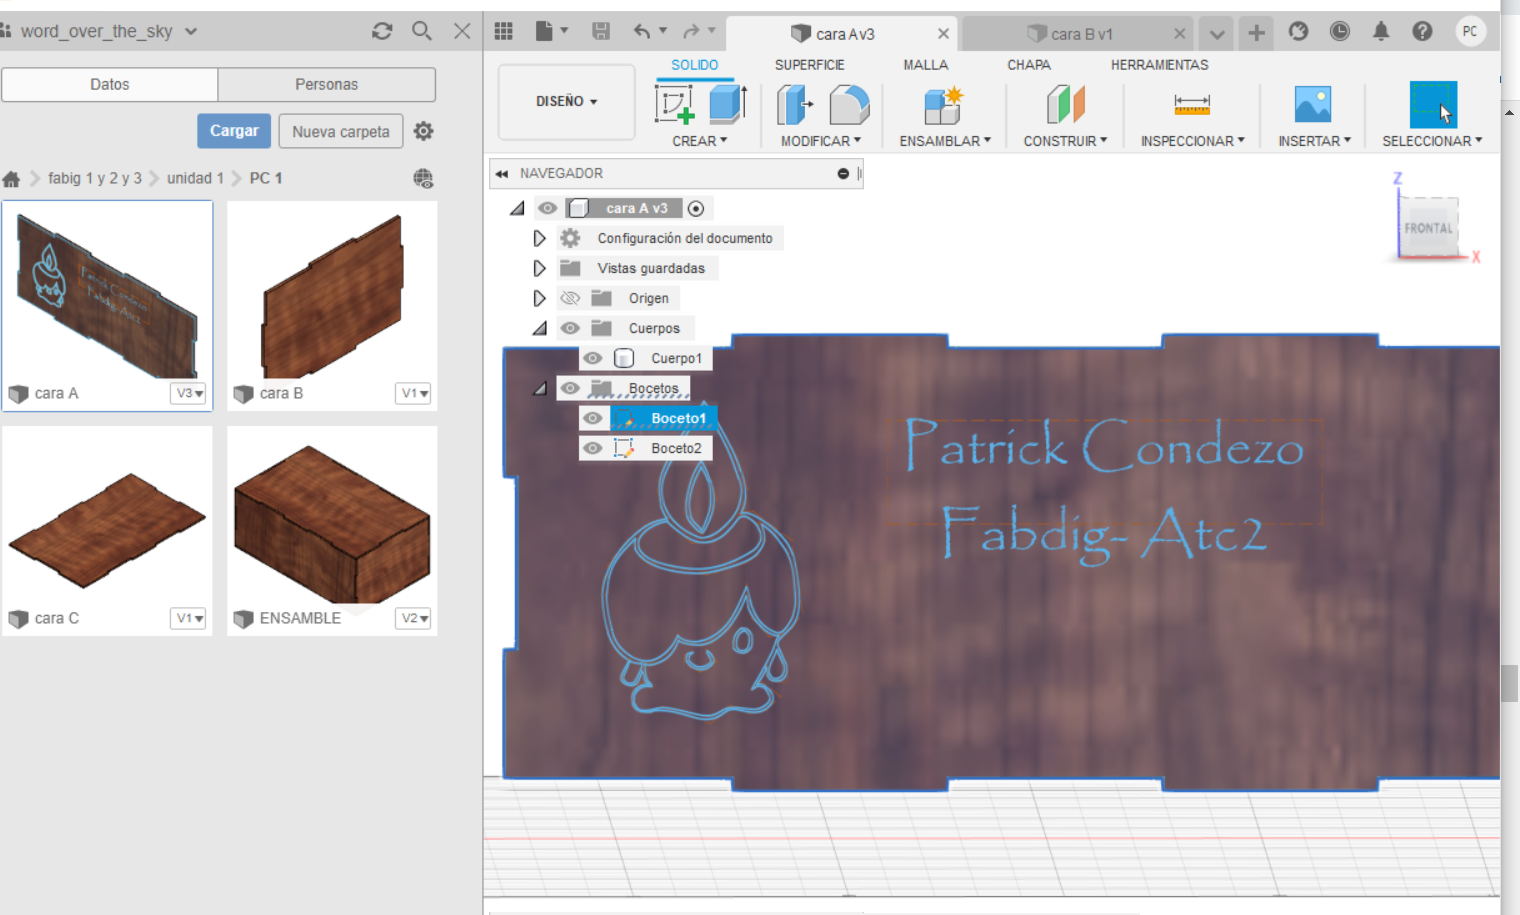The width and height of the screenshot is (1520, 915).
Task: Open cara B version V1 dropdown
Action: (x=414, y=393)
